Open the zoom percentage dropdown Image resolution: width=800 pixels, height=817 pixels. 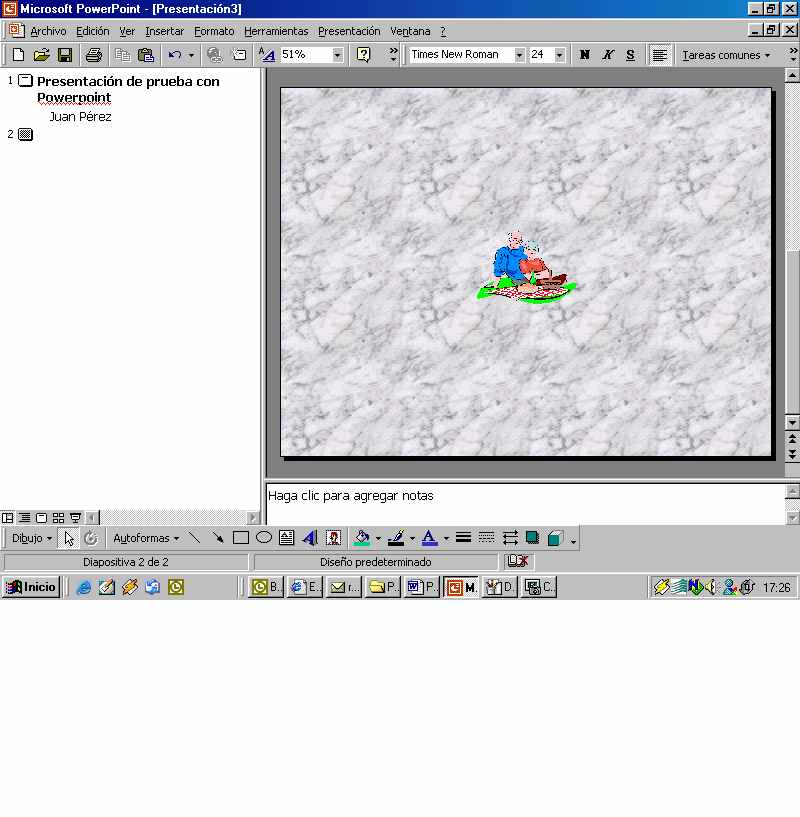[x=337, y=55]
